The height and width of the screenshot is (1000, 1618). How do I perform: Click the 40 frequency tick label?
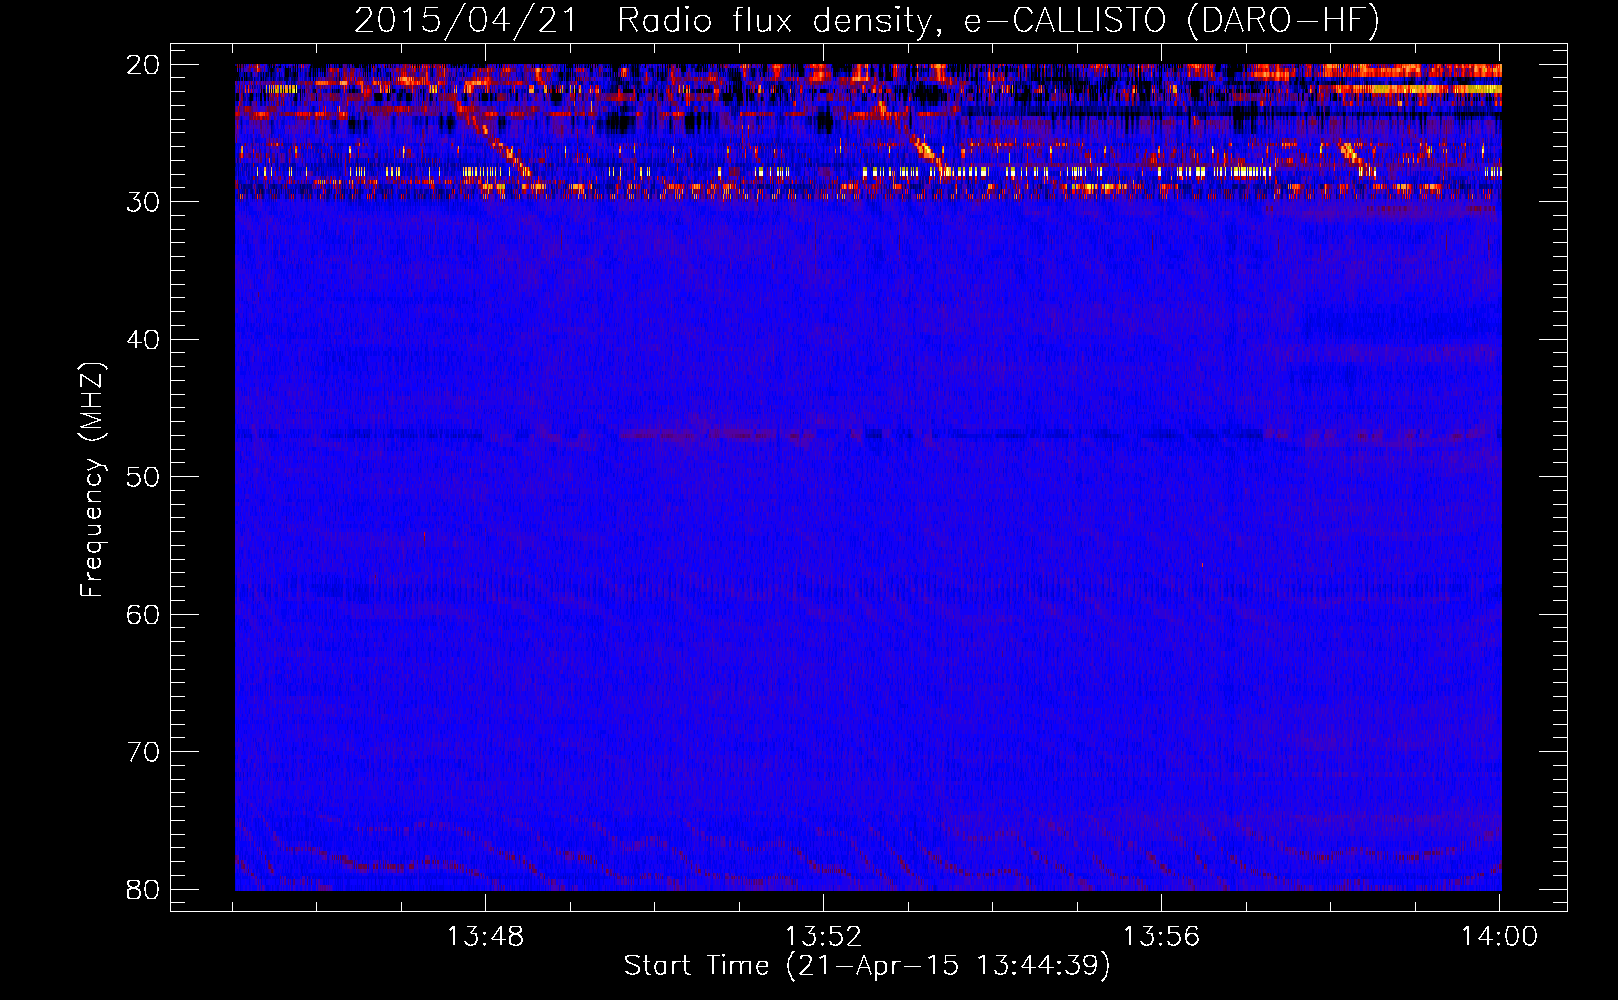point(143,340)
